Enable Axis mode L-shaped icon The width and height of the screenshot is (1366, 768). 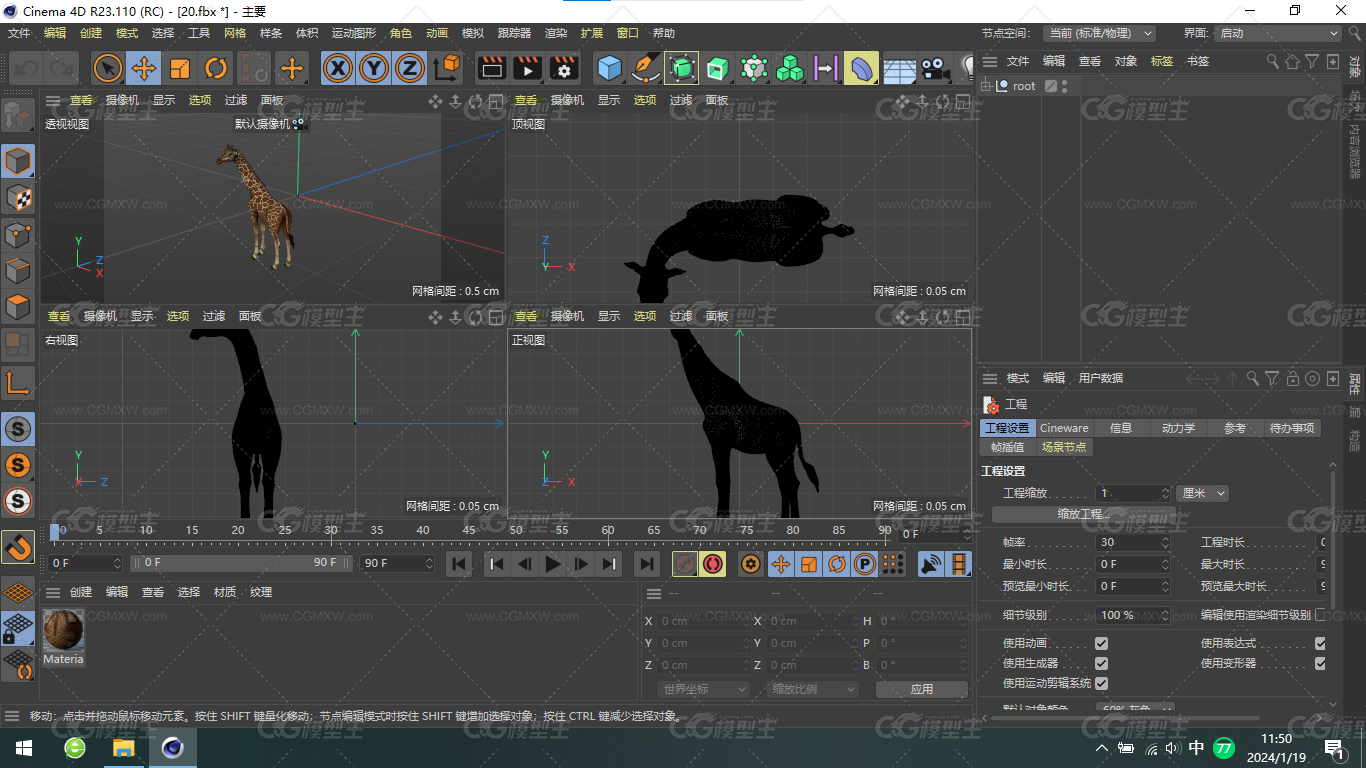tap(18, 382)
